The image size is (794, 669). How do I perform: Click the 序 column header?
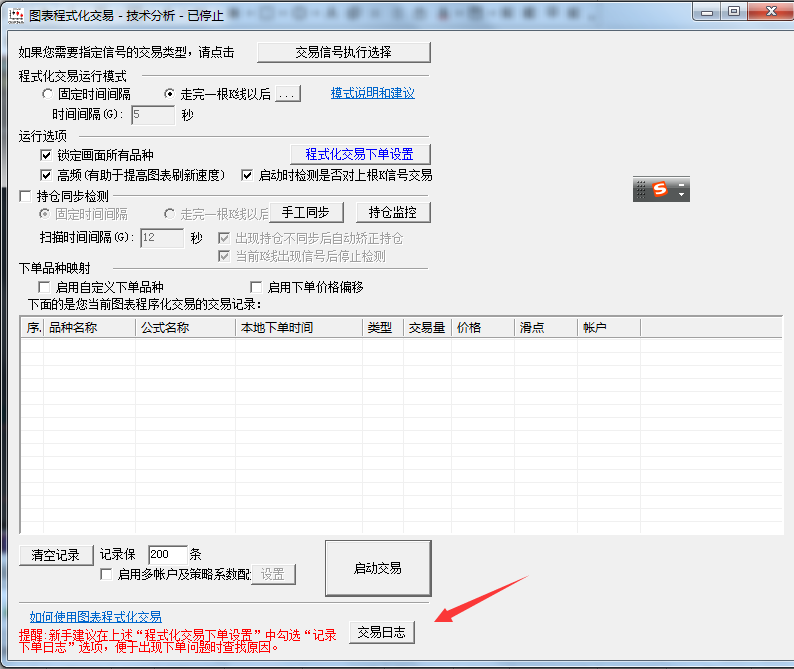pyautogui.click(x=33, y=328)
